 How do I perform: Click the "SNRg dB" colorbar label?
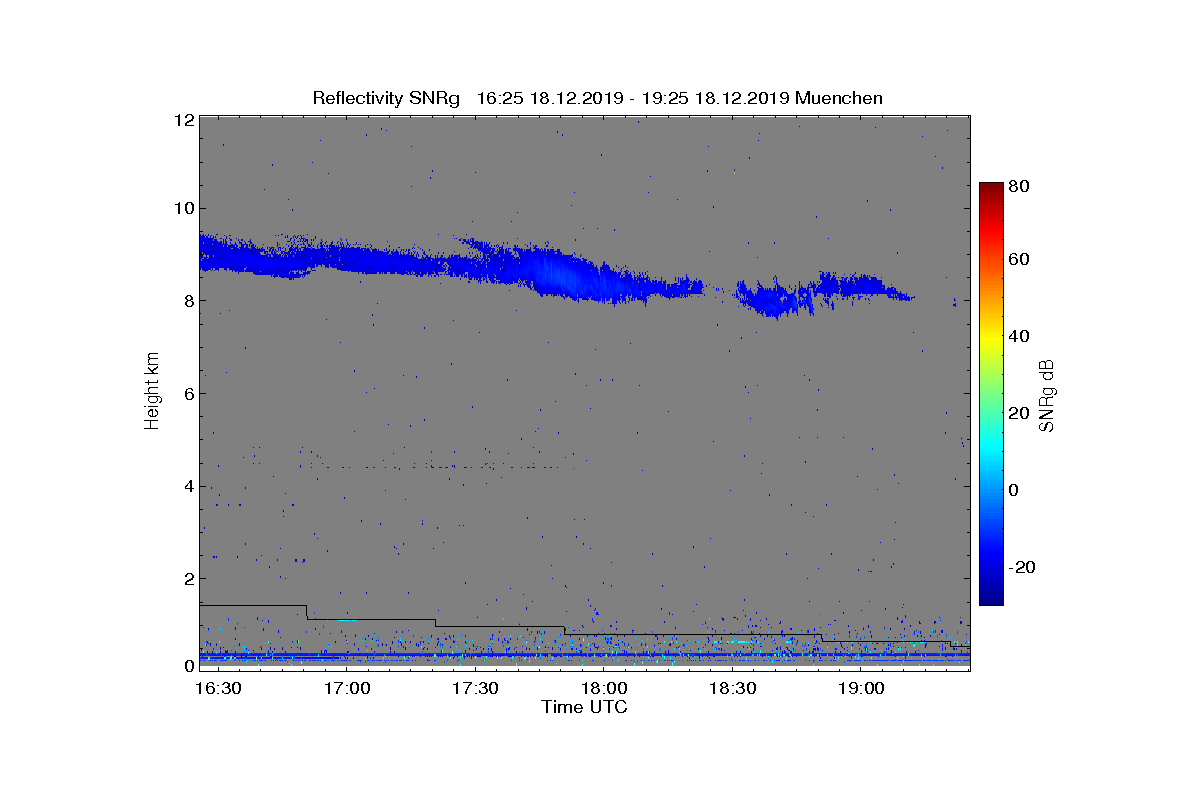1047,395
